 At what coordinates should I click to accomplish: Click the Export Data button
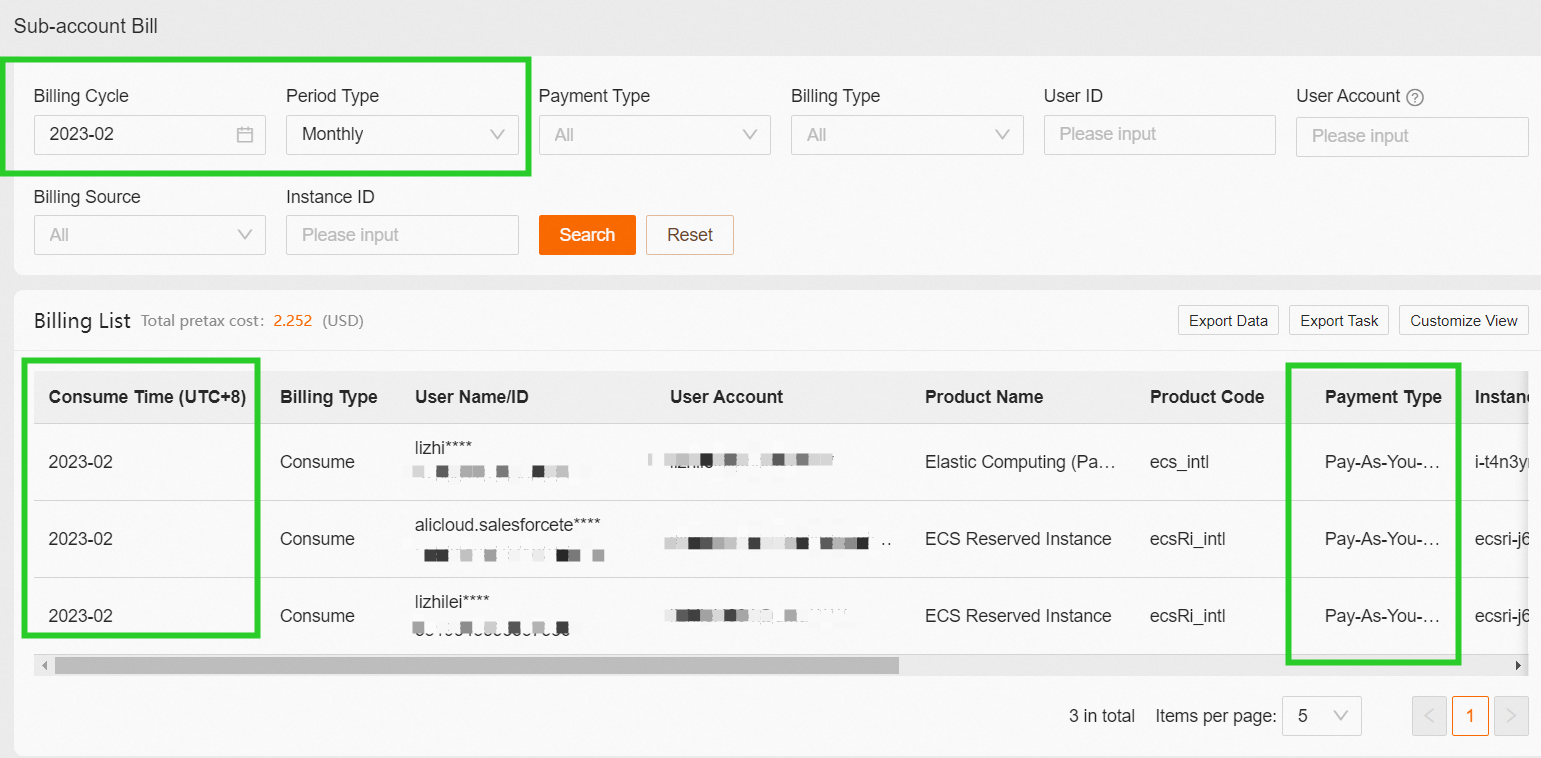(1228, 321)
